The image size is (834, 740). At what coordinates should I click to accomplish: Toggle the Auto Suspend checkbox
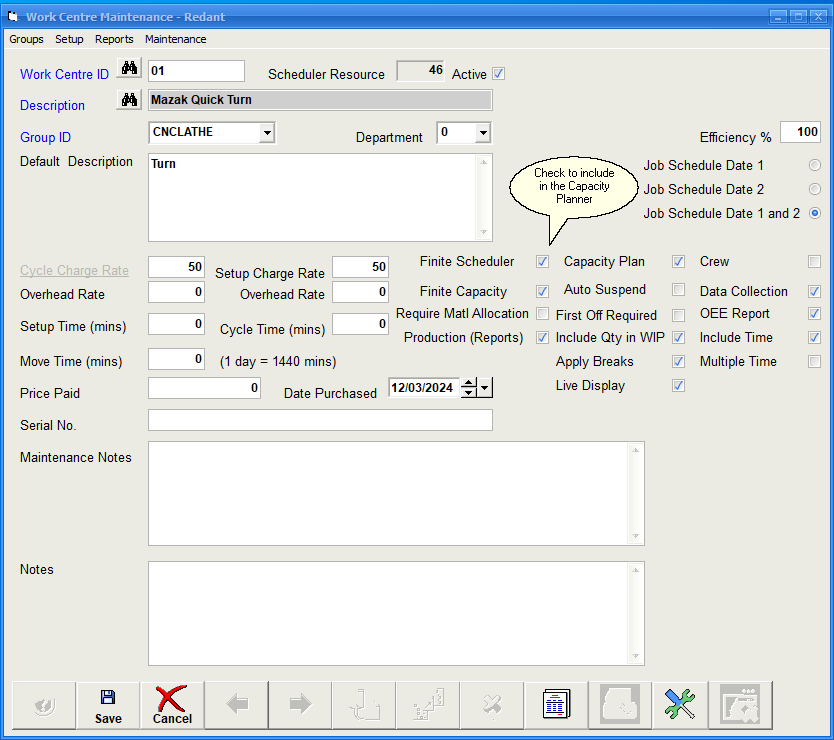(678, 290)
